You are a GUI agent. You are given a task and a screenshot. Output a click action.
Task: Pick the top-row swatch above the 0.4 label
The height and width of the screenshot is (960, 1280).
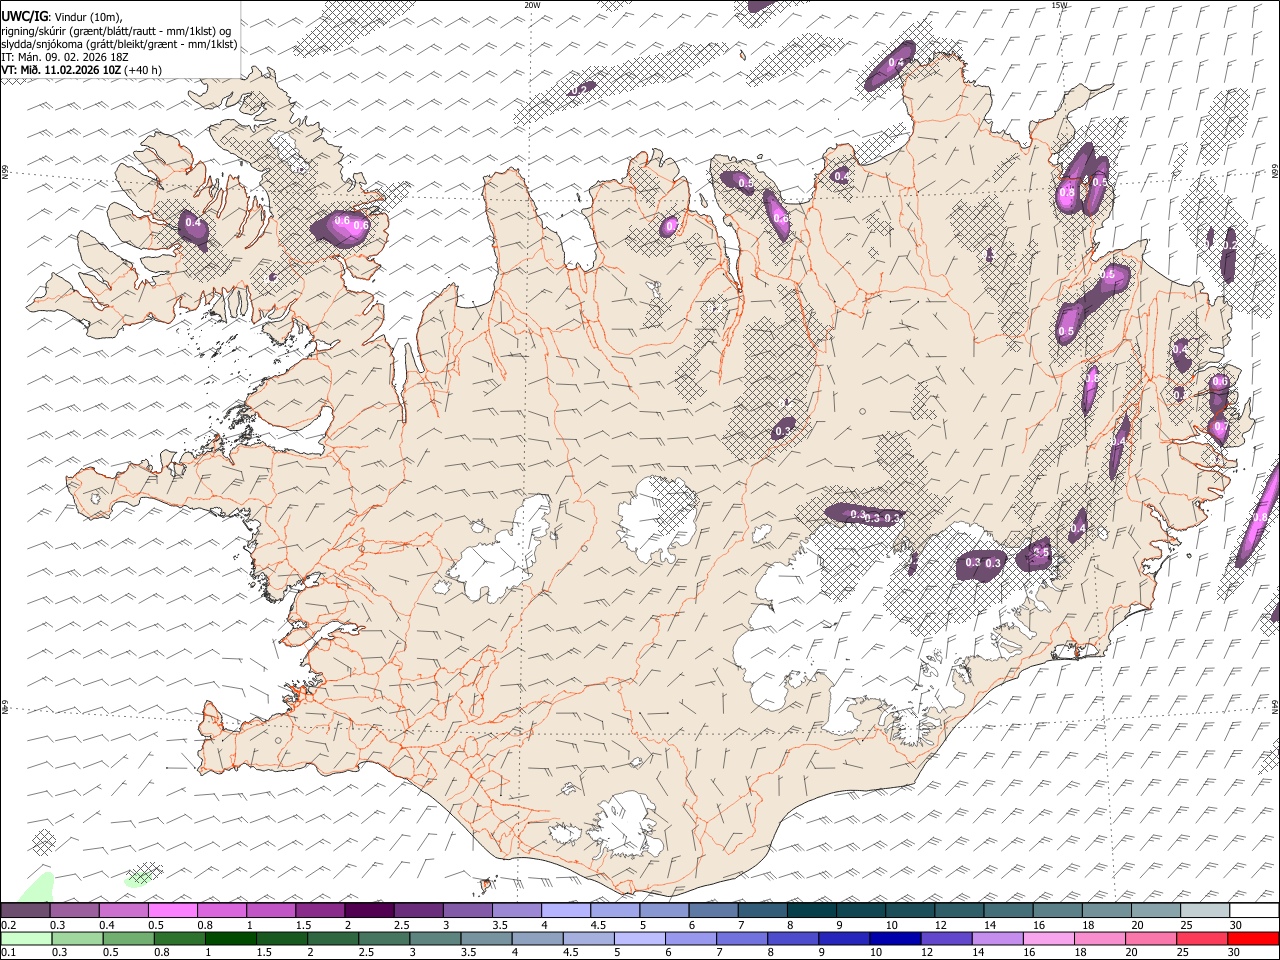[x=123, y=910]
